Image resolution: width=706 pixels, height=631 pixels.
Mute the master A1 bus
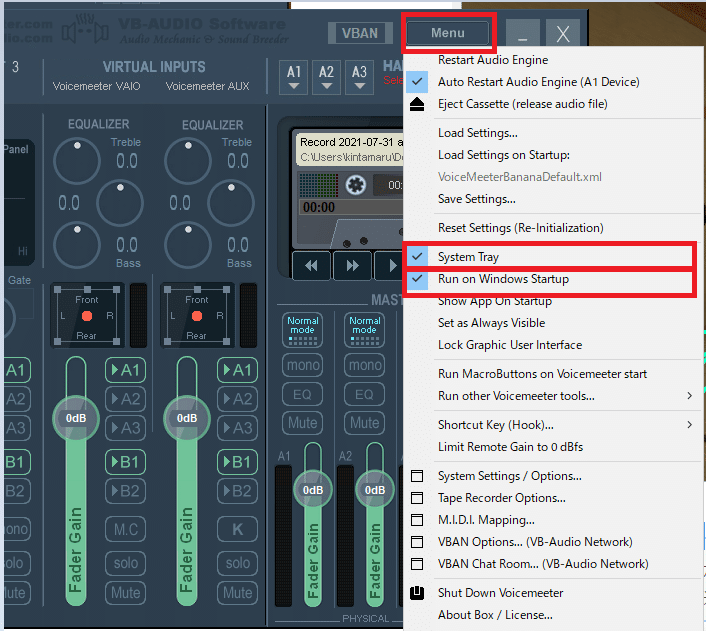[303, 423]
